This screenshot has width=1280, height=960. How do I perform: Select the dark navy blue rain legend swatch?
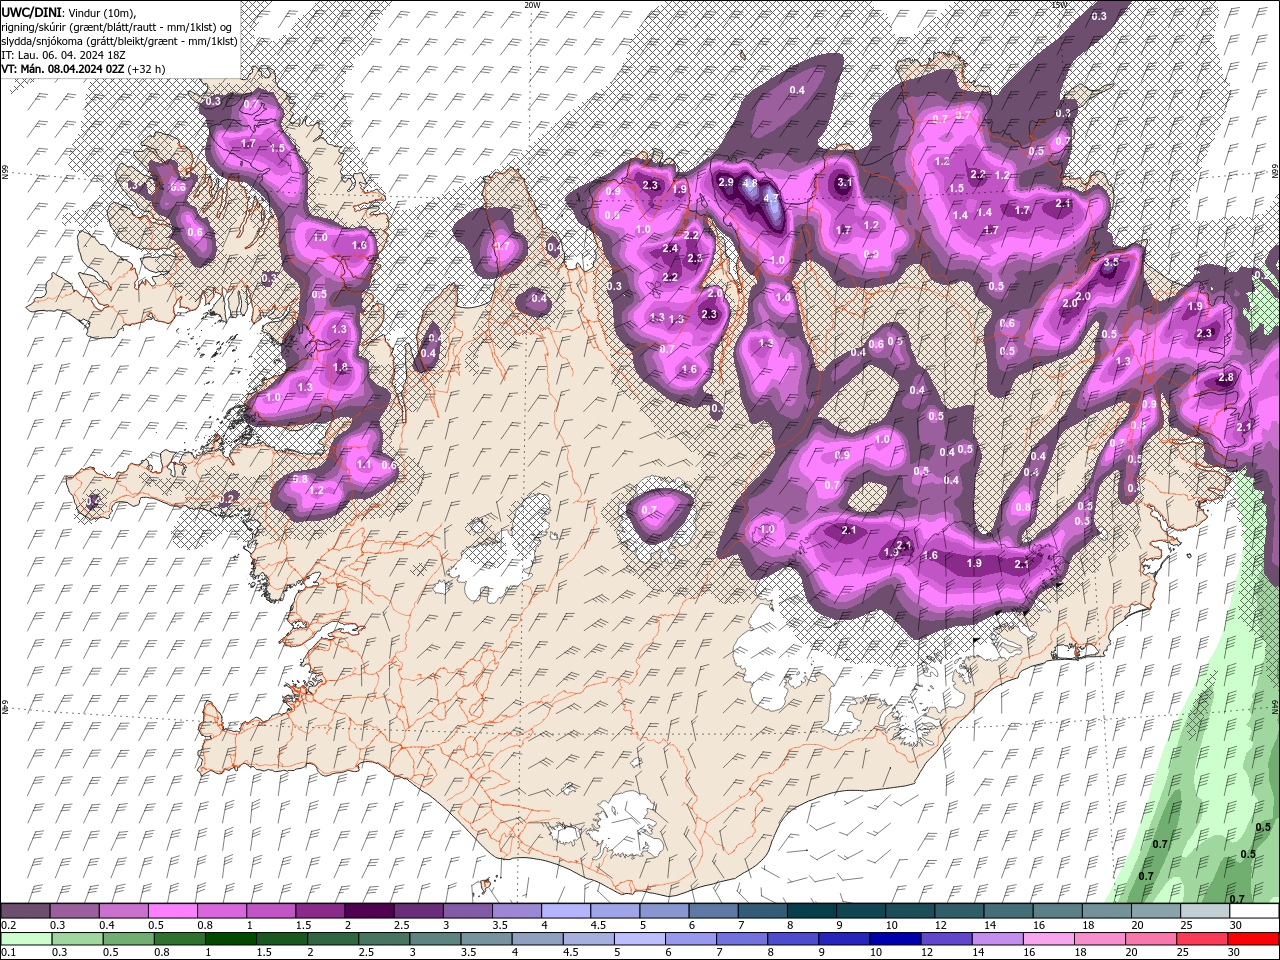[896, 940]
